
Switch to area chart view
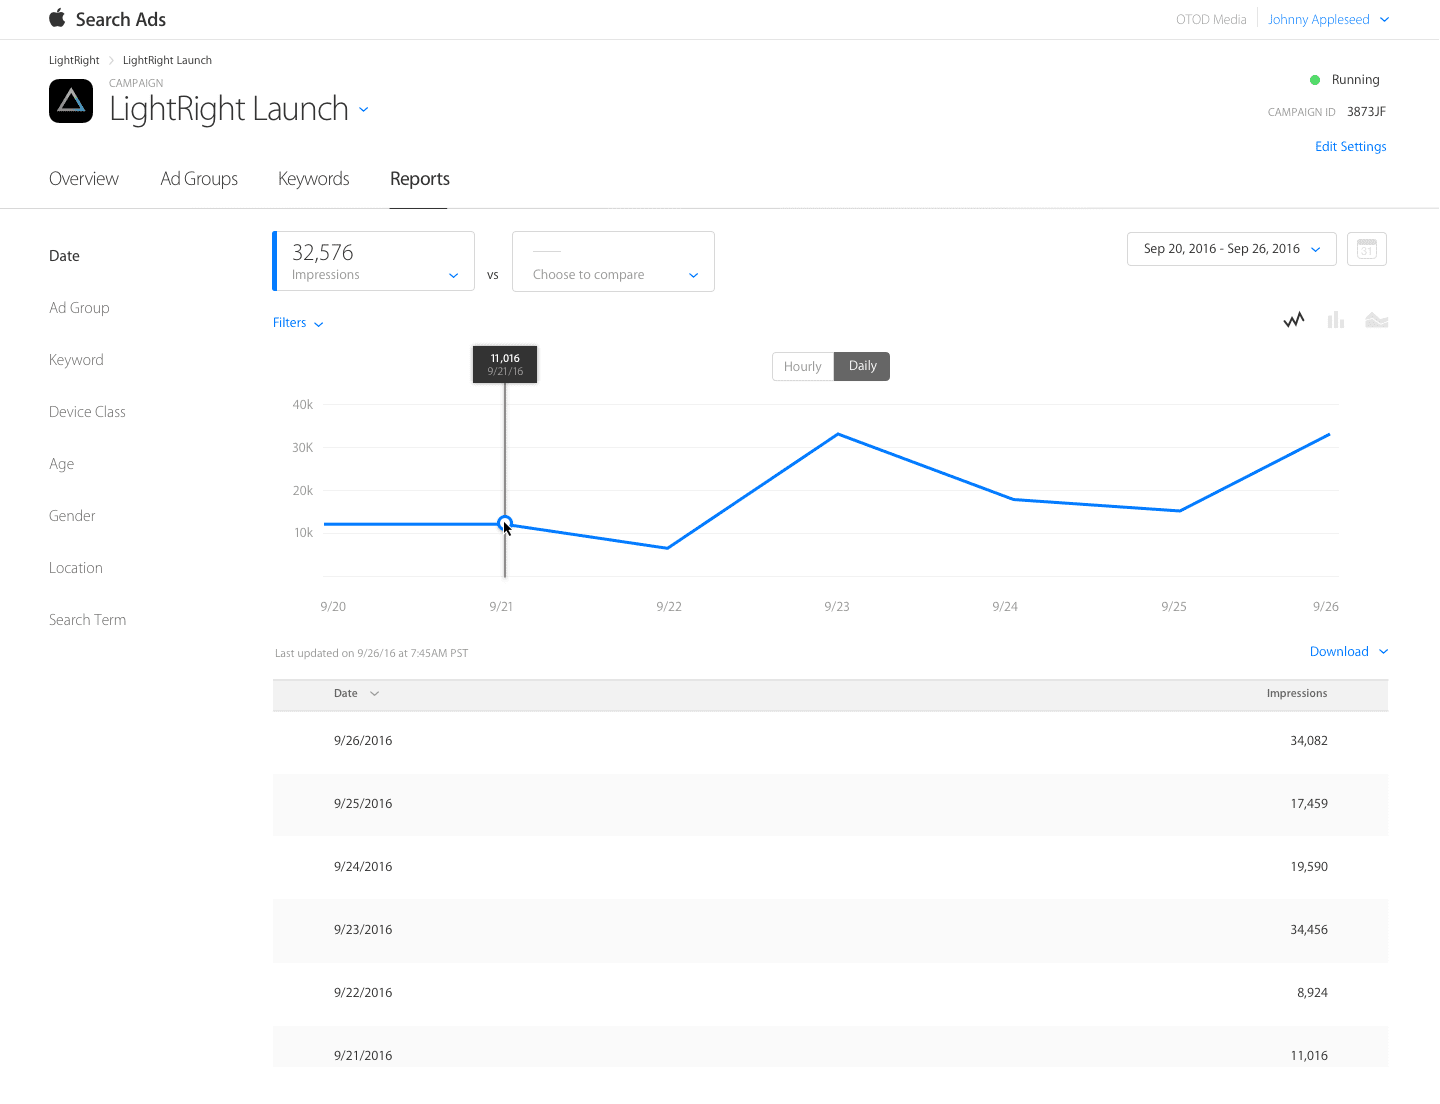(x=1376, y=320)
